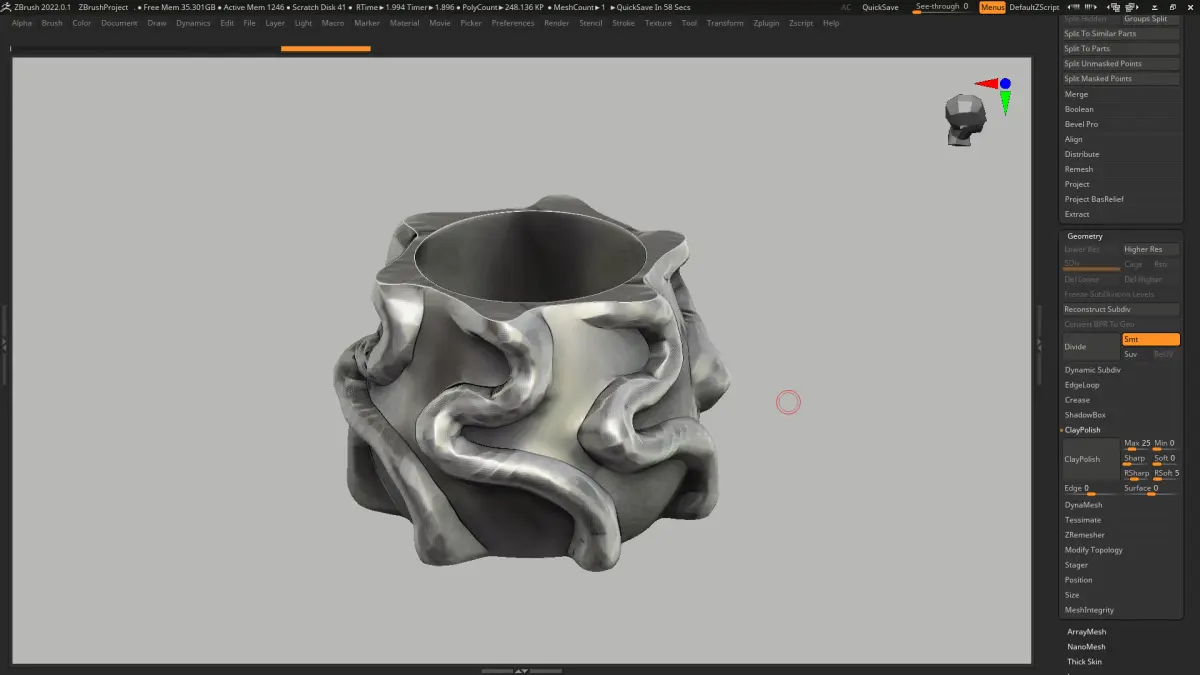This screenshot has width=1200, height=675.
Task: Toggle the AC button in top bar
Action: pyautogui.click(x=846, y=7)
